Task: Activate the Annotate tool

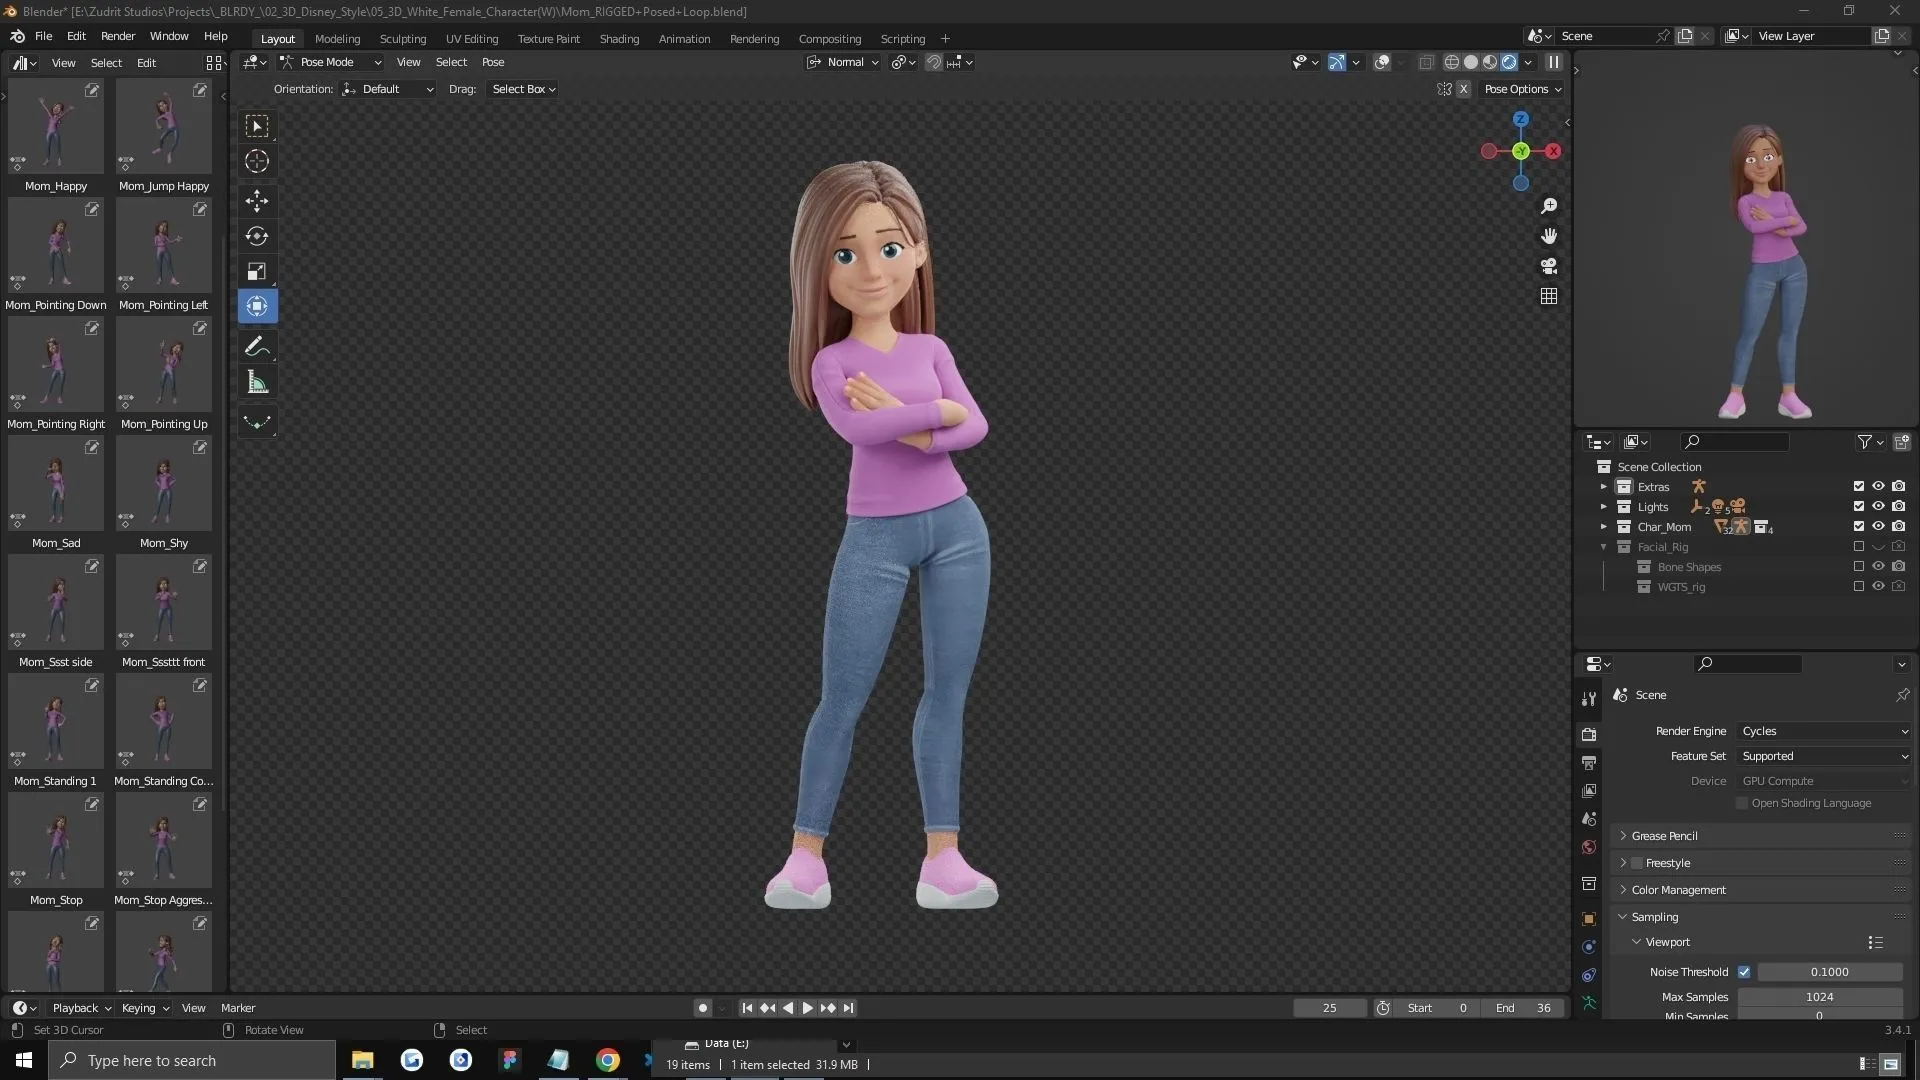Action: coord(257,345)
